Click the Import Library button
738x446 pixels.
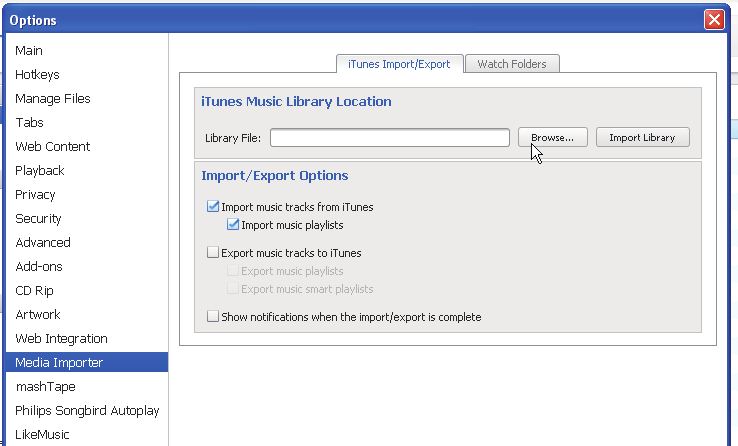pyautogui.click(x=642, y=137)
